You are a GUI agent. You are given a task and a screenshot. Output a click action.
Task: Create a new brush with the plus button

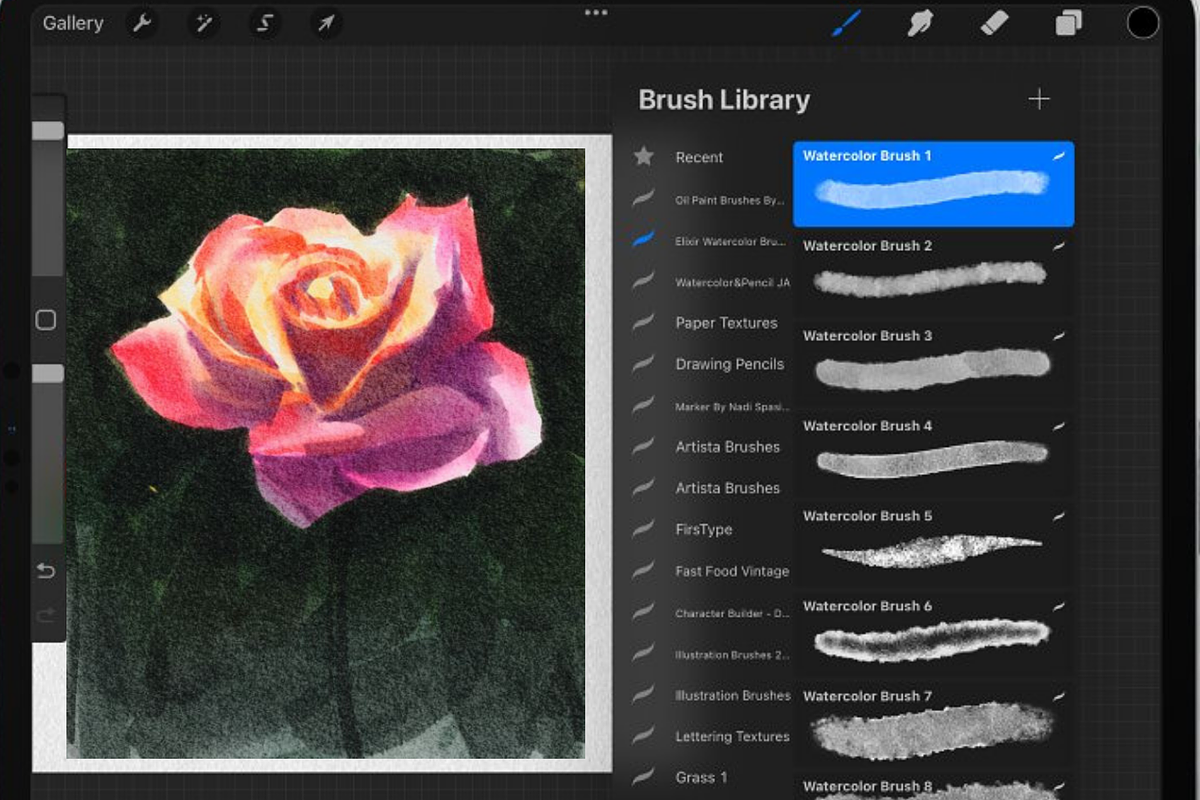click(1039, 98)
